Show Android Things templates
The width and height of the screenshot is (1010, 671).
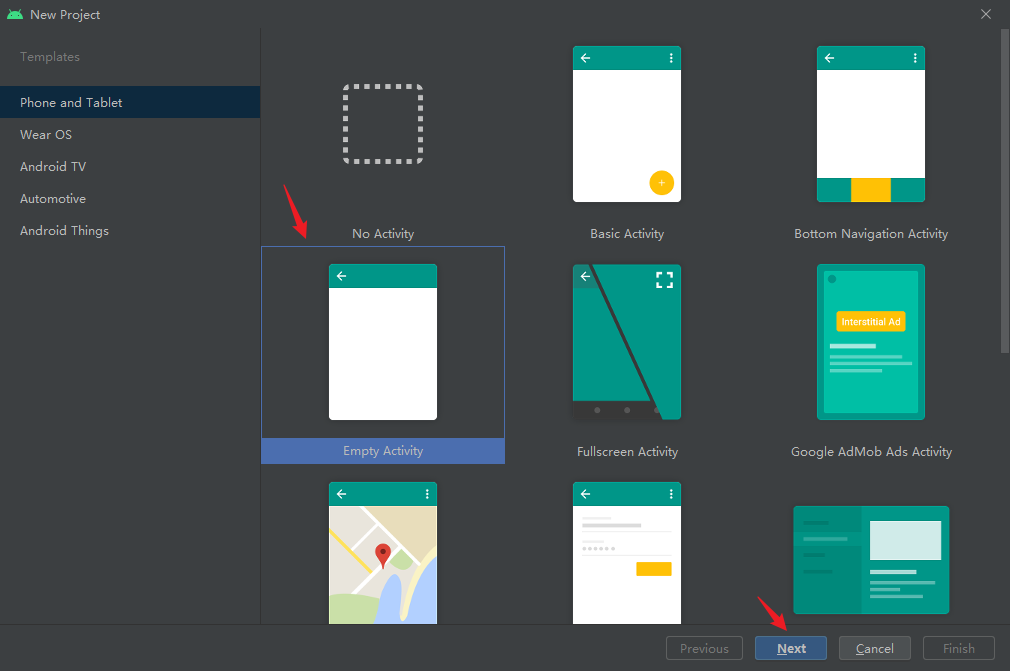(130, 231)
